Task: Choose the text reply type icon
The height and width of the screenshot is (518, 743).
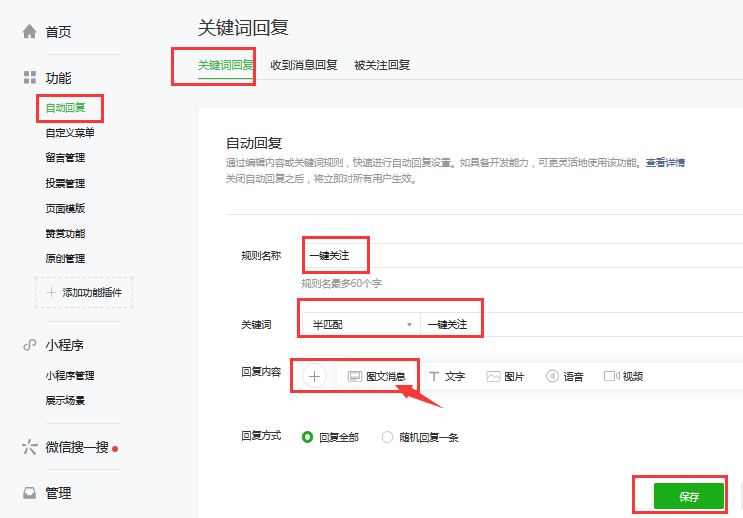Action: click(x=434, y=377)
